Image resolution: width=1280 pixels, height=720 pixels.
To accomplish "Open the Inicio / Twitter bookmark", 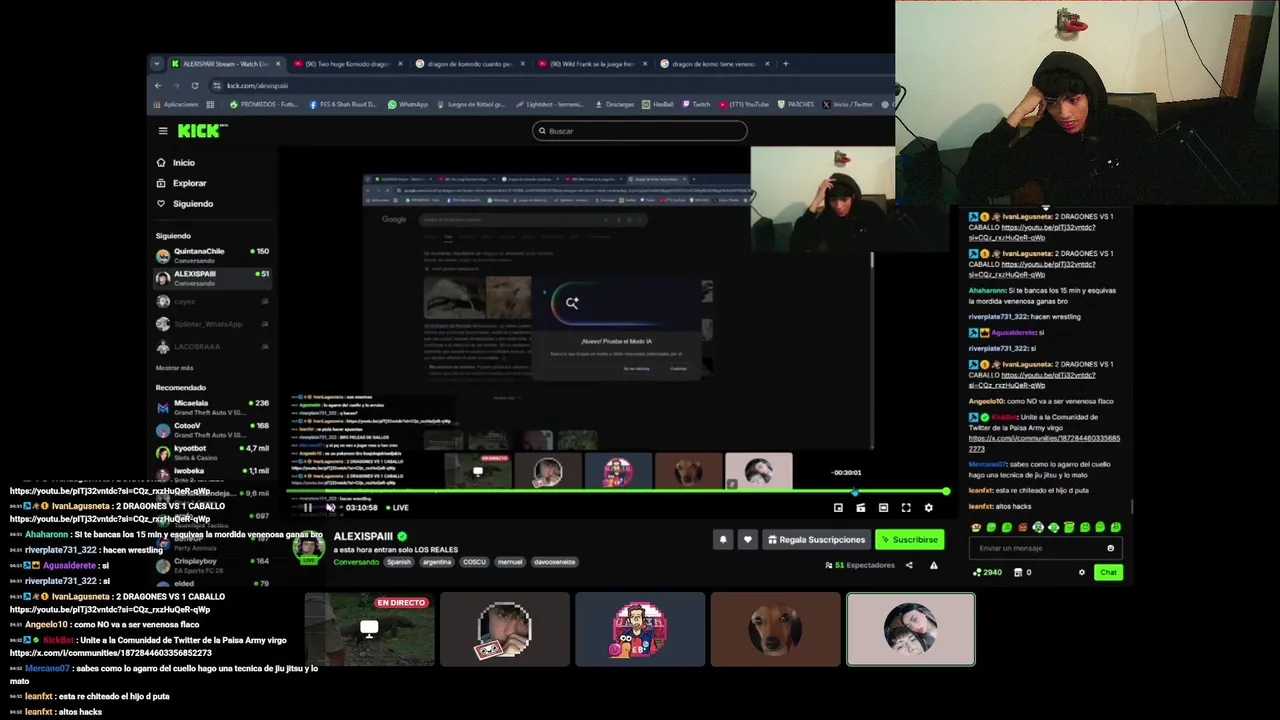I will point(848,104).
